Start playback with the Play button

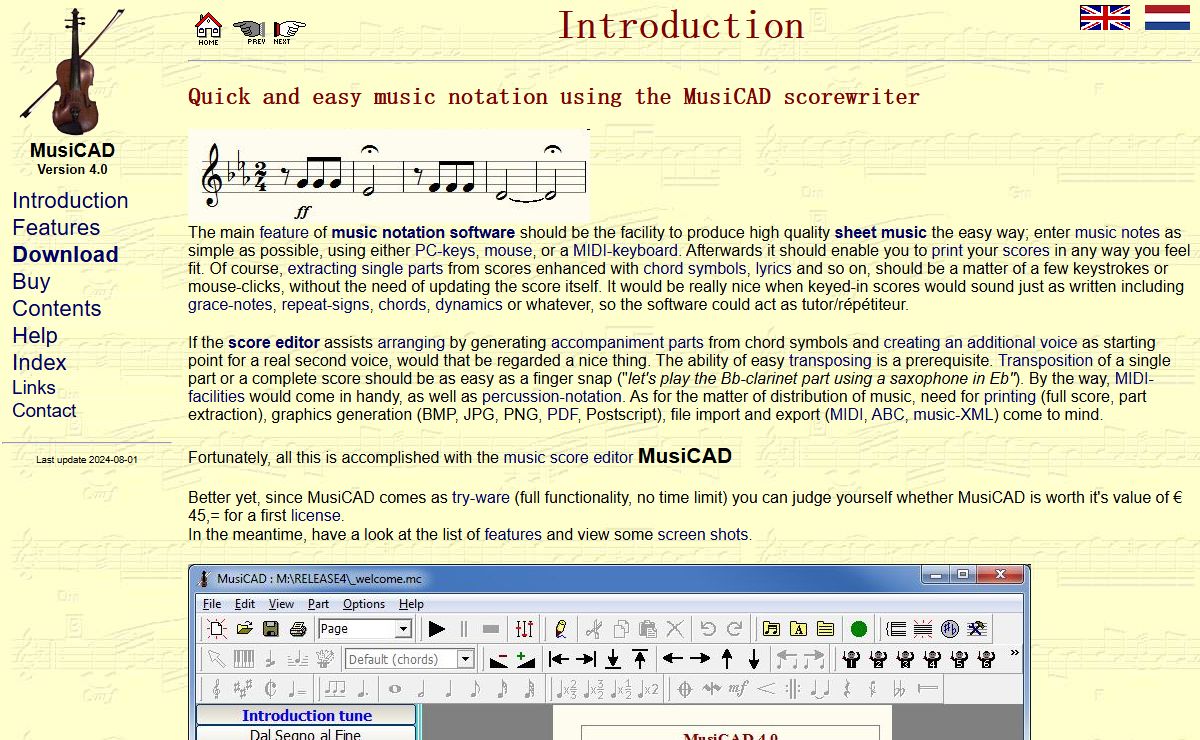tap(437, 629)
